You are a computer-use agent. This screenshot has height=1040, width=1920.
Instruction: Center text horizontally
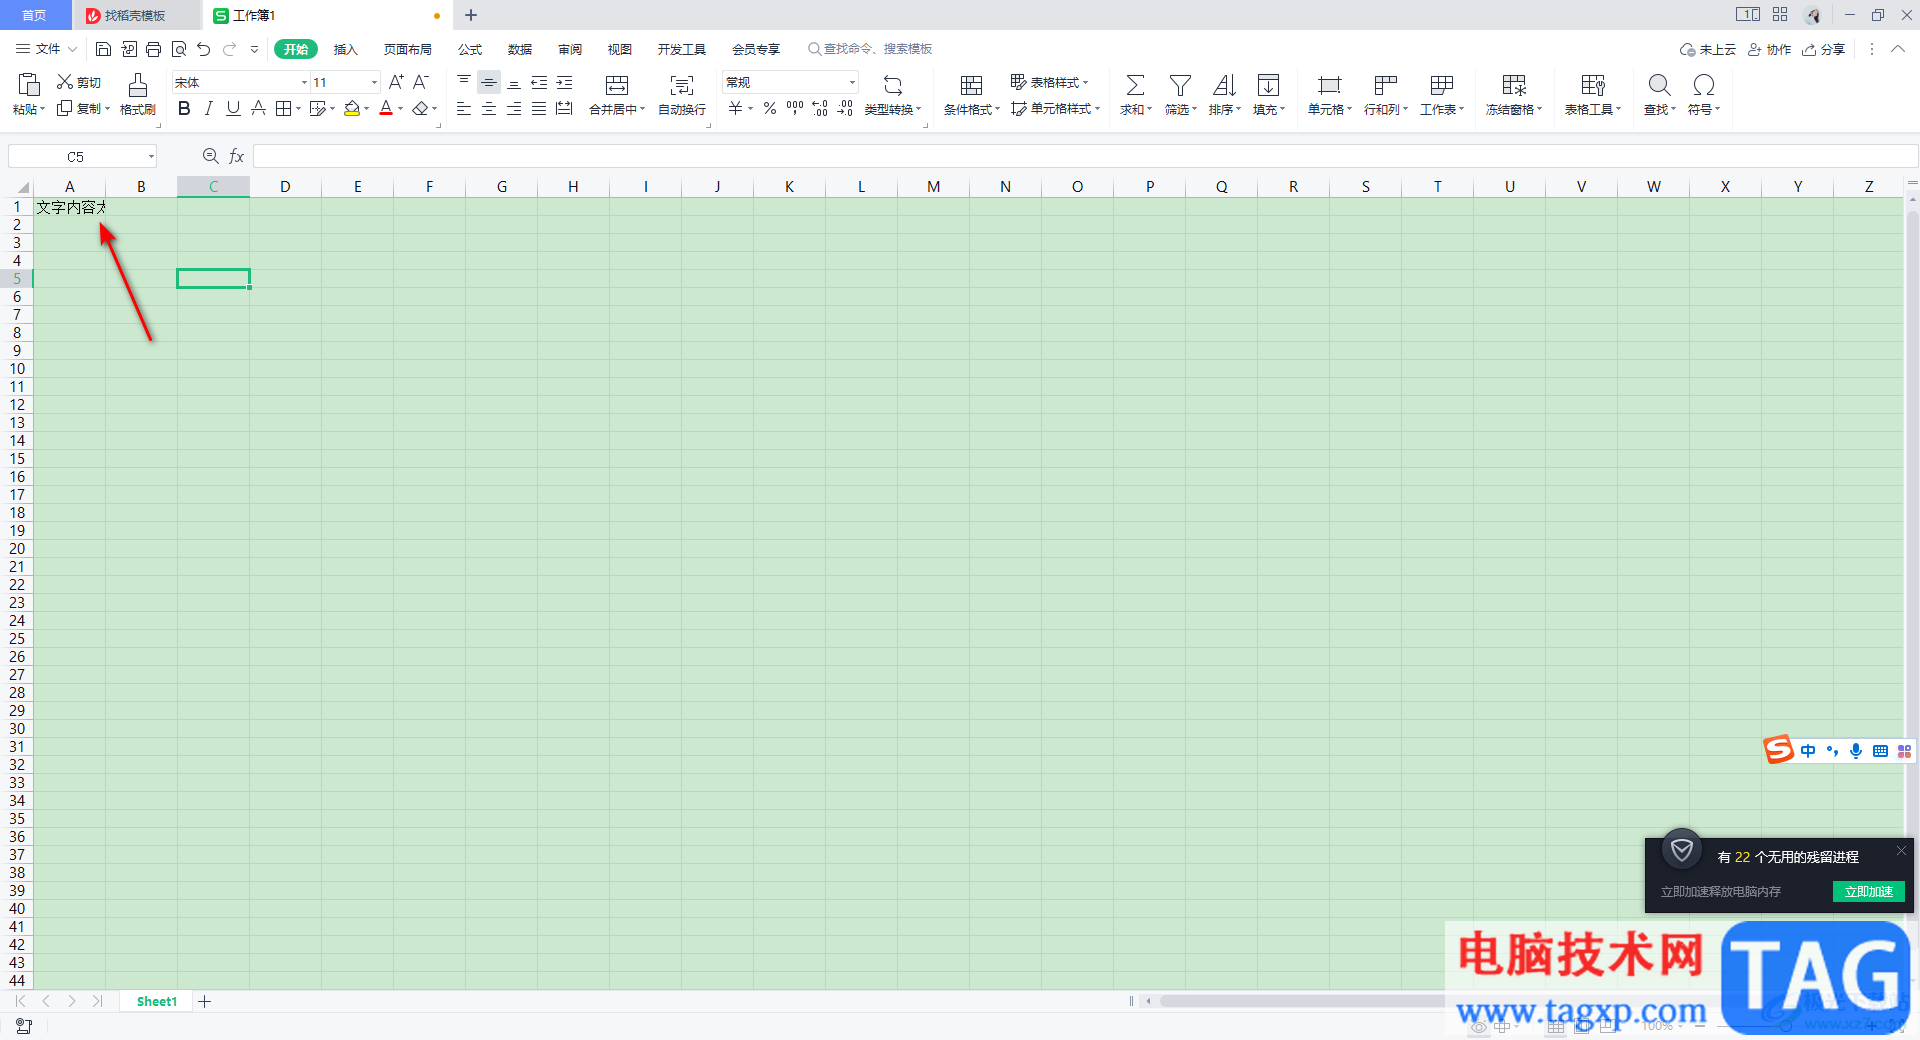click(489, 108)
